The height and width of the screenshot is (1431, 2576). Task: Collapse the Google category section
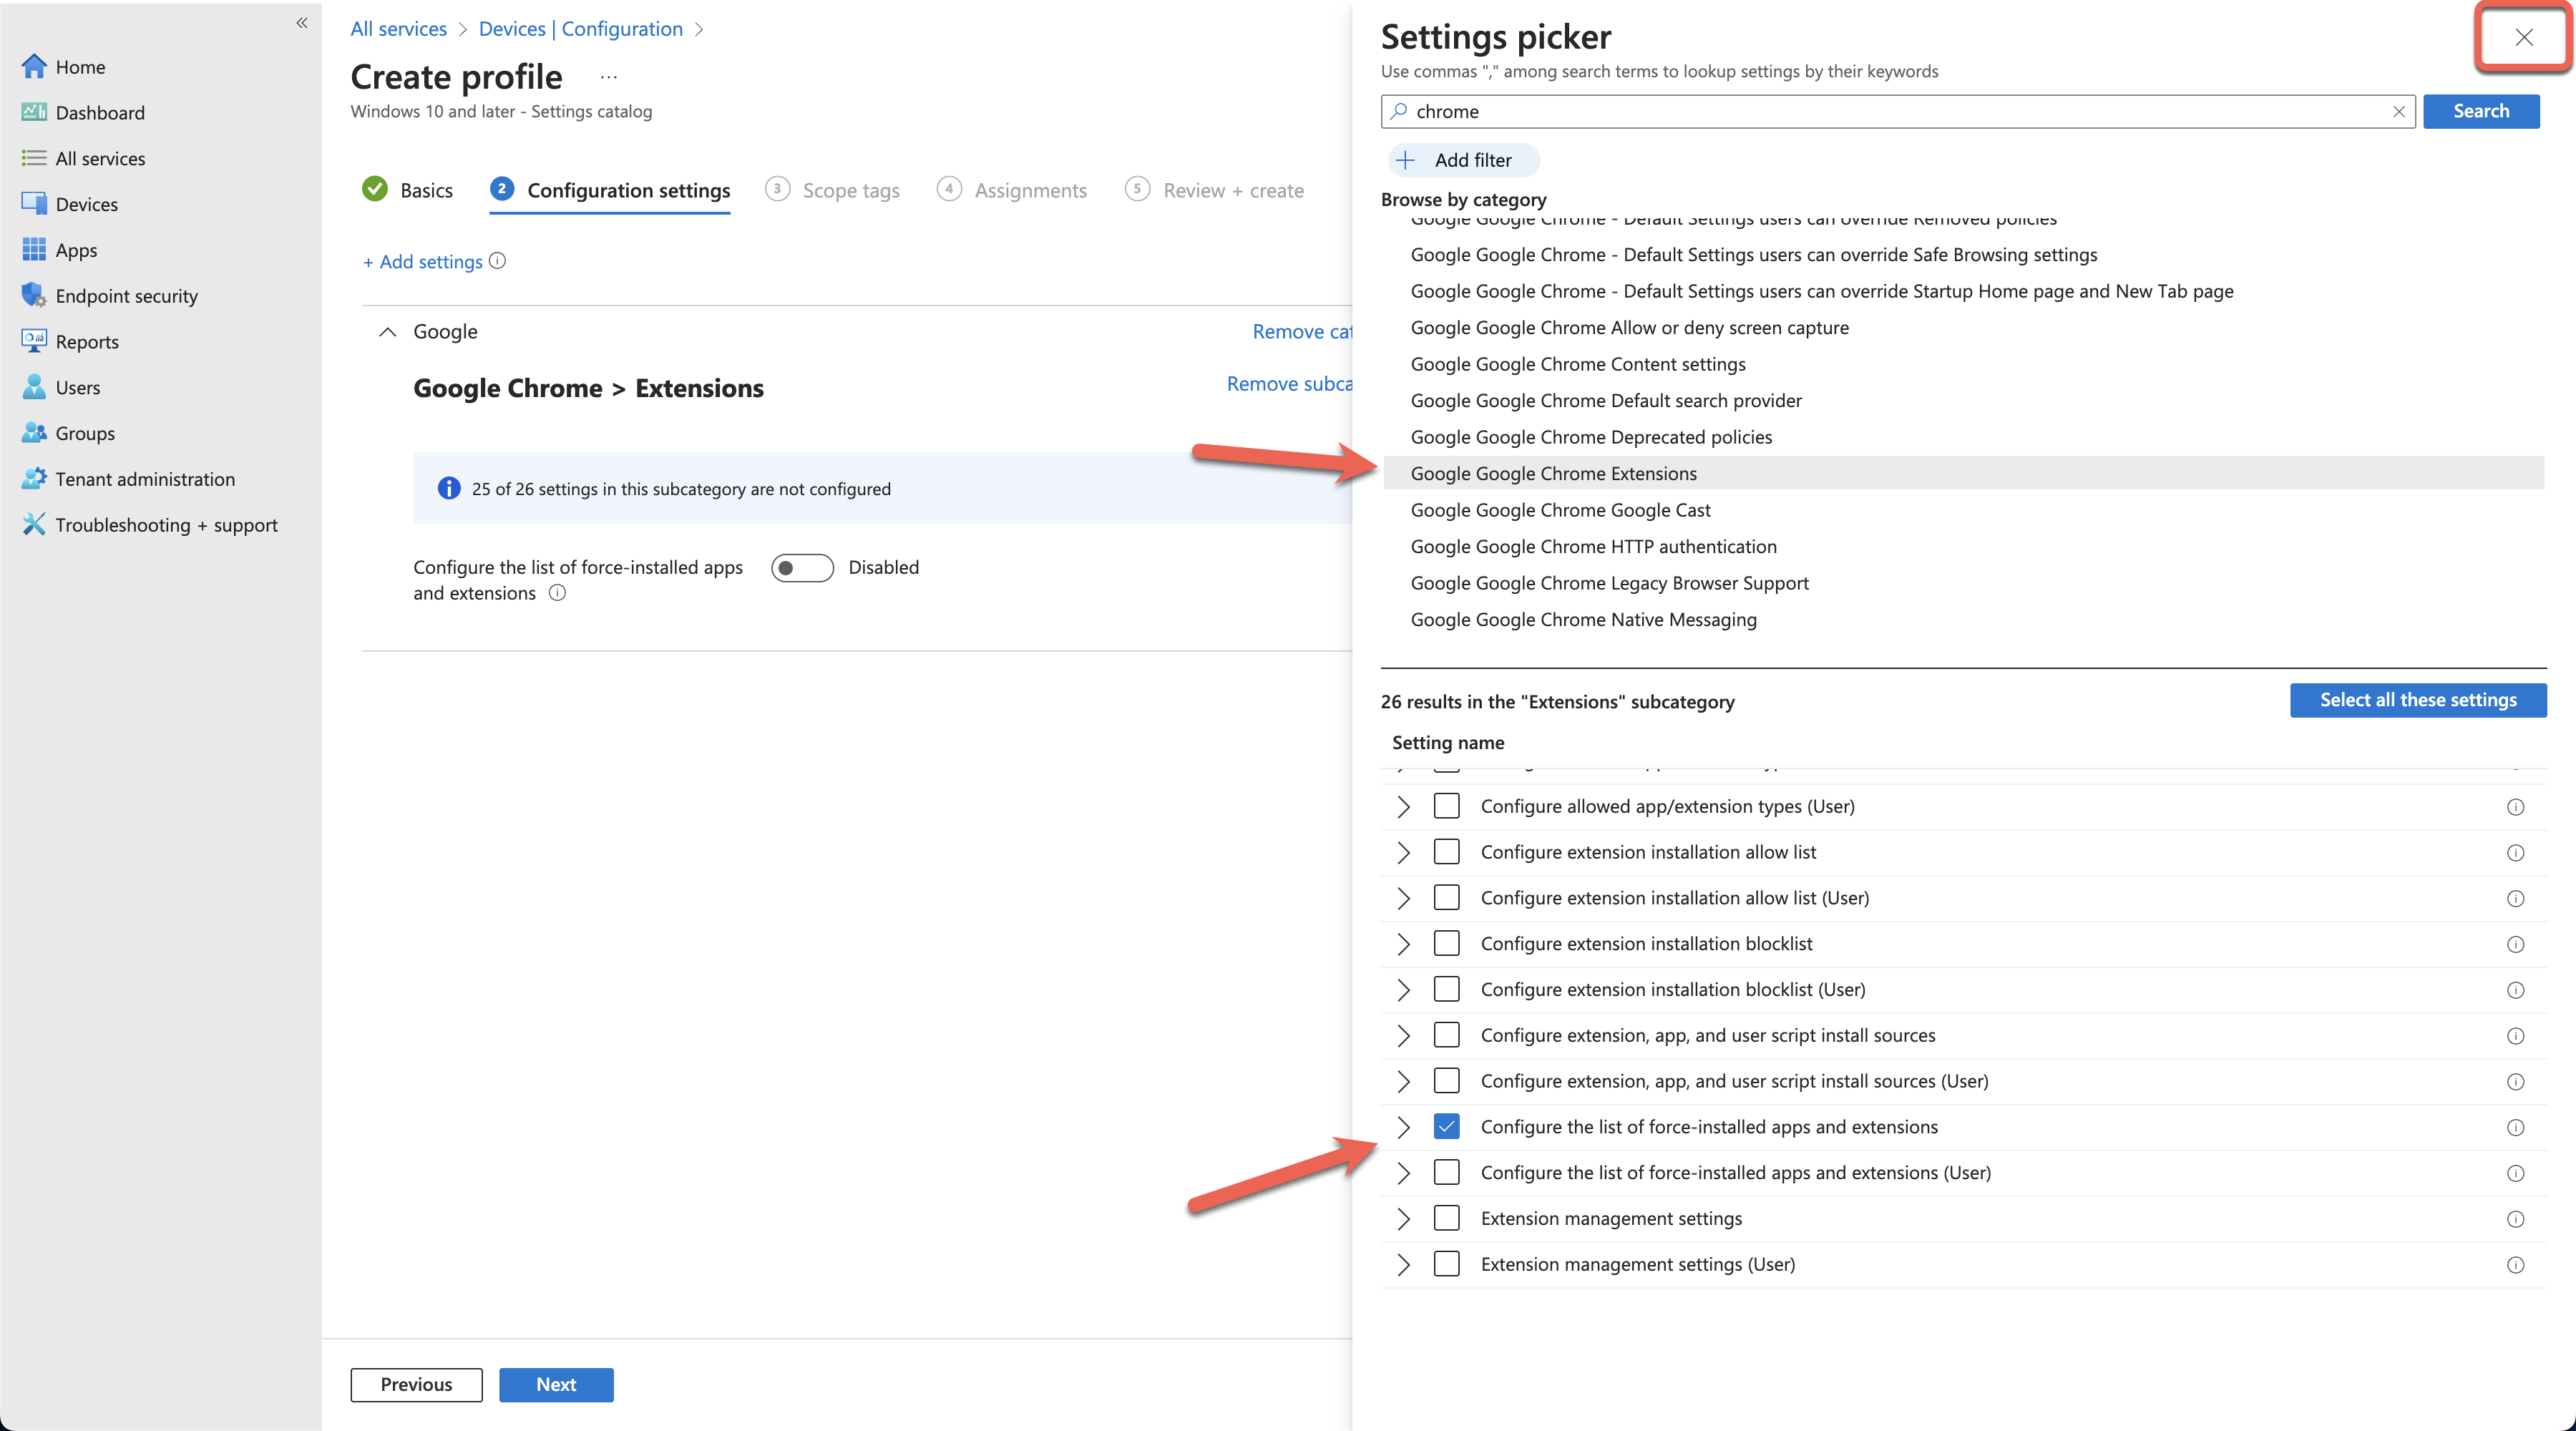coord(388,332)
